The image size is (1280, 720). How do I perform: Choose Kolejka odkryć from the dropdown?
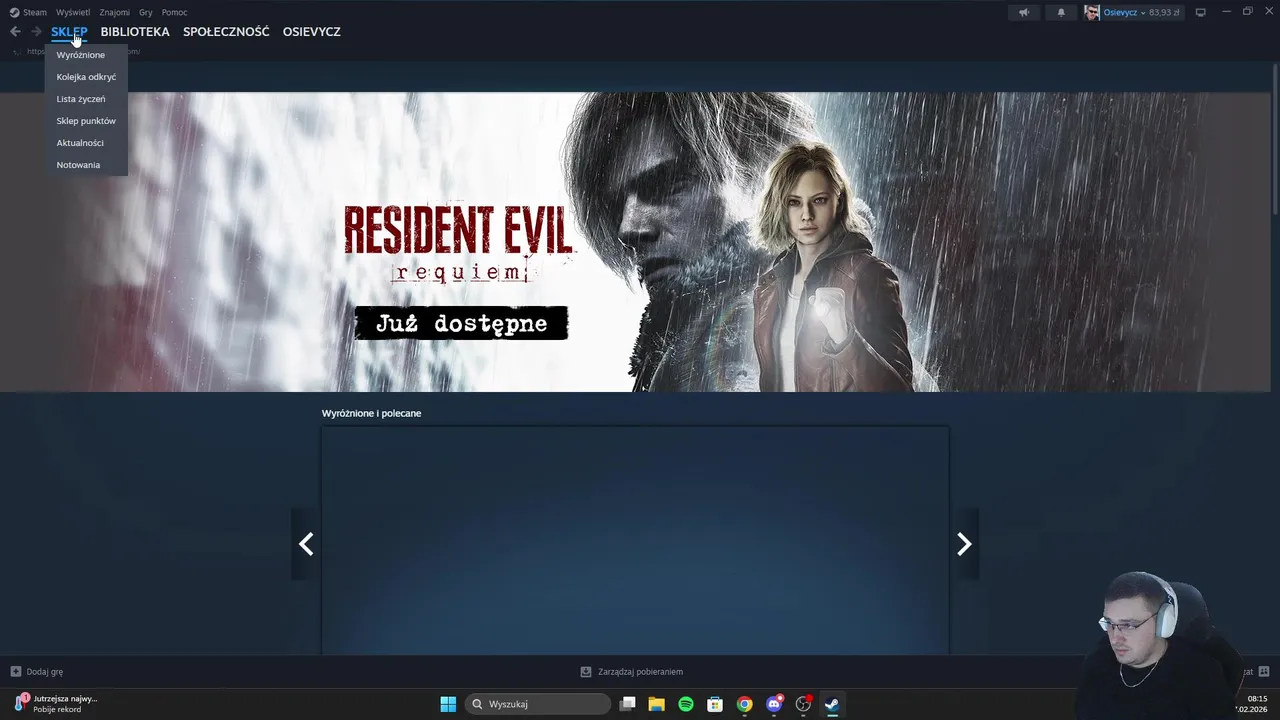86,77
